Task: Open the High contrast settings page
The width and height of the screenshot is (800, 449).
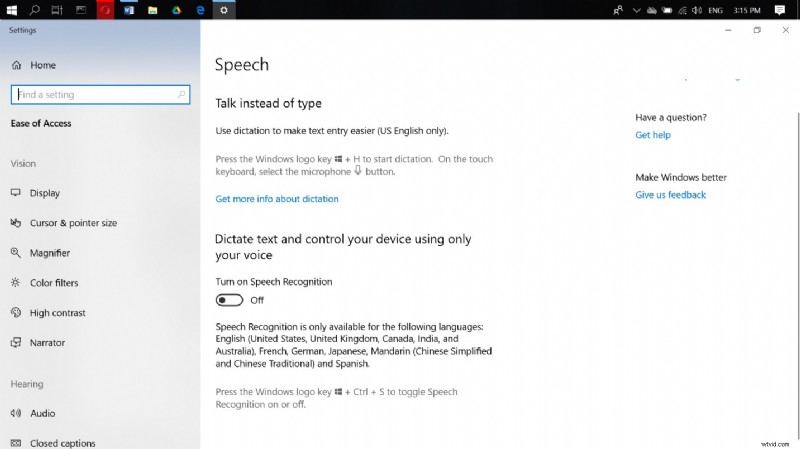Action: tap(48, 313)
